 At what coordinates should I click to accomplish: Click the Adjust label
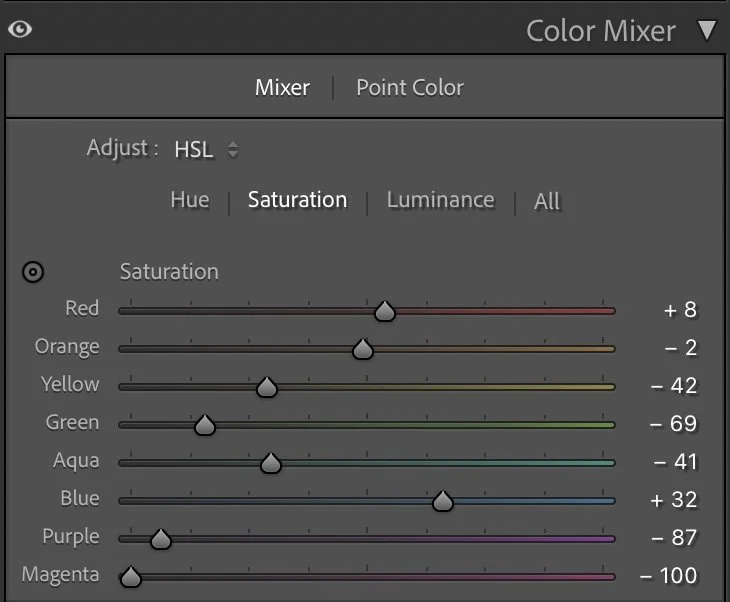[x=122, y=149]
